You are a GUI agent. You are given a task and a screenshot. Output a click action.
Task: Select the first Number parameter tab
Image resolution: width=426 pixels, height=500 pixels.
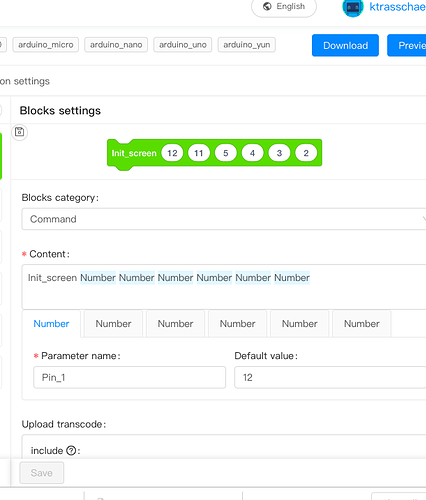[x=51, y=324]
